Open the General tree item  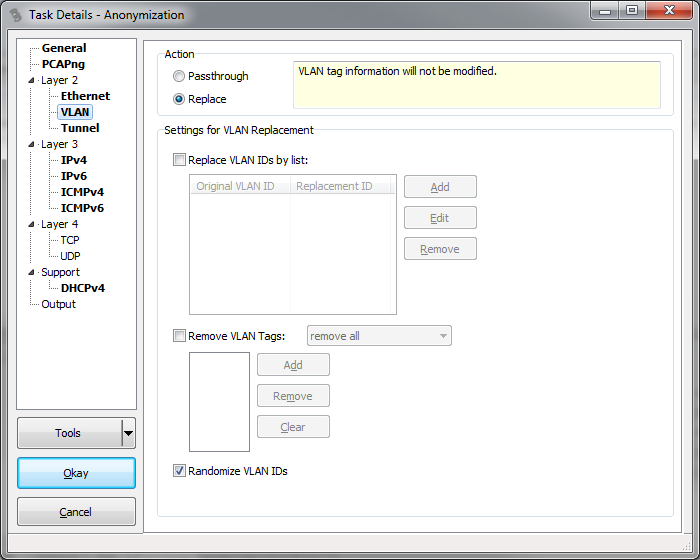[64, 48]
